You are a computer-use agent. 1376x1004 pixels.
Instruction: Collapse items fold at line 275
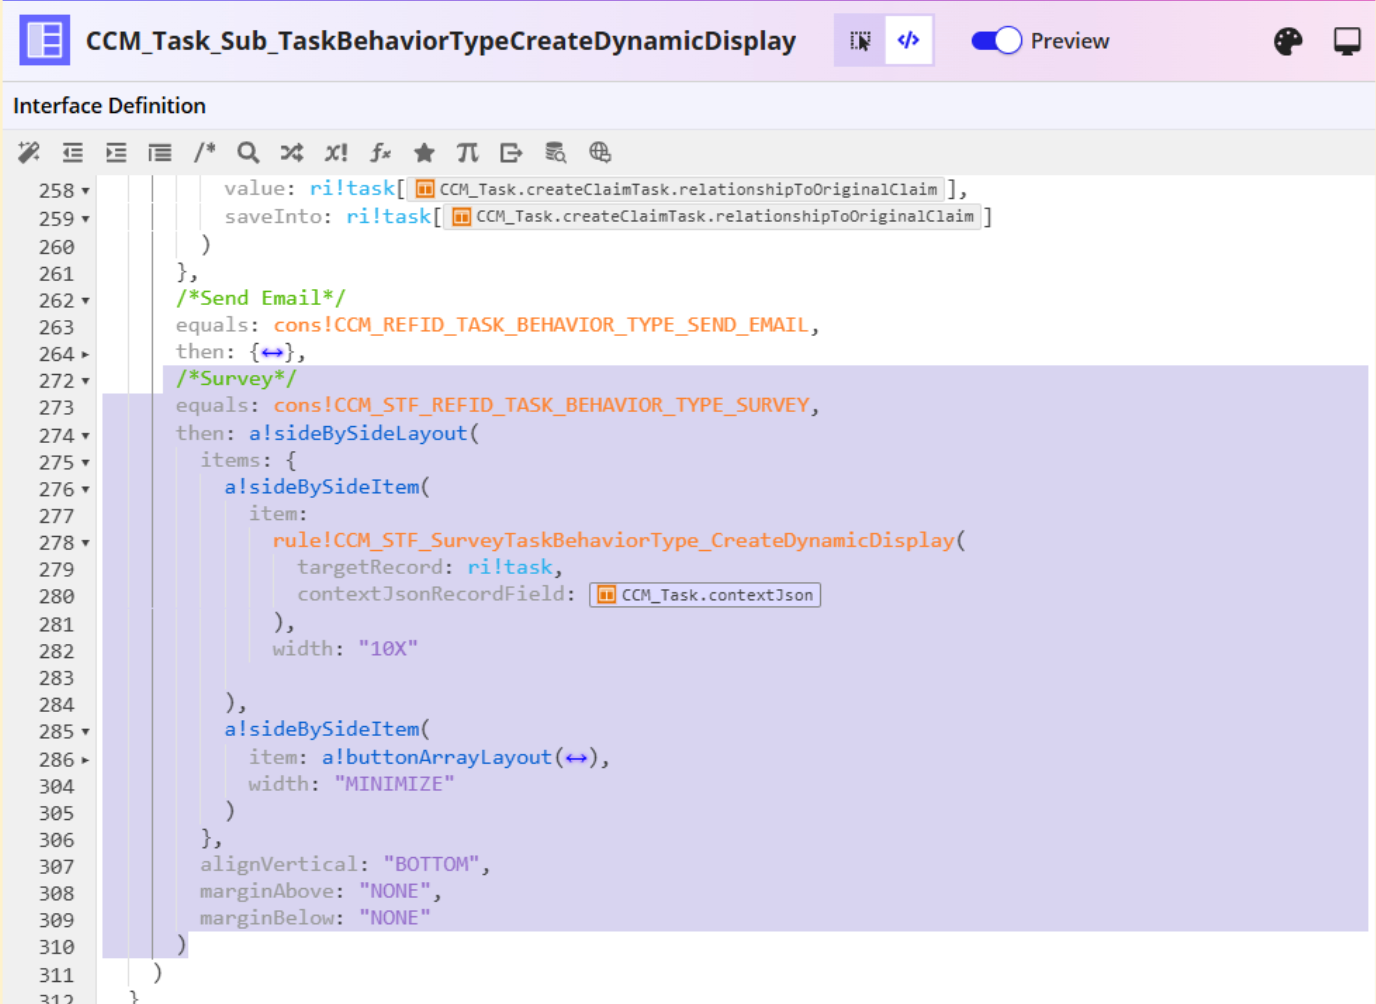(x=85, y=463)
